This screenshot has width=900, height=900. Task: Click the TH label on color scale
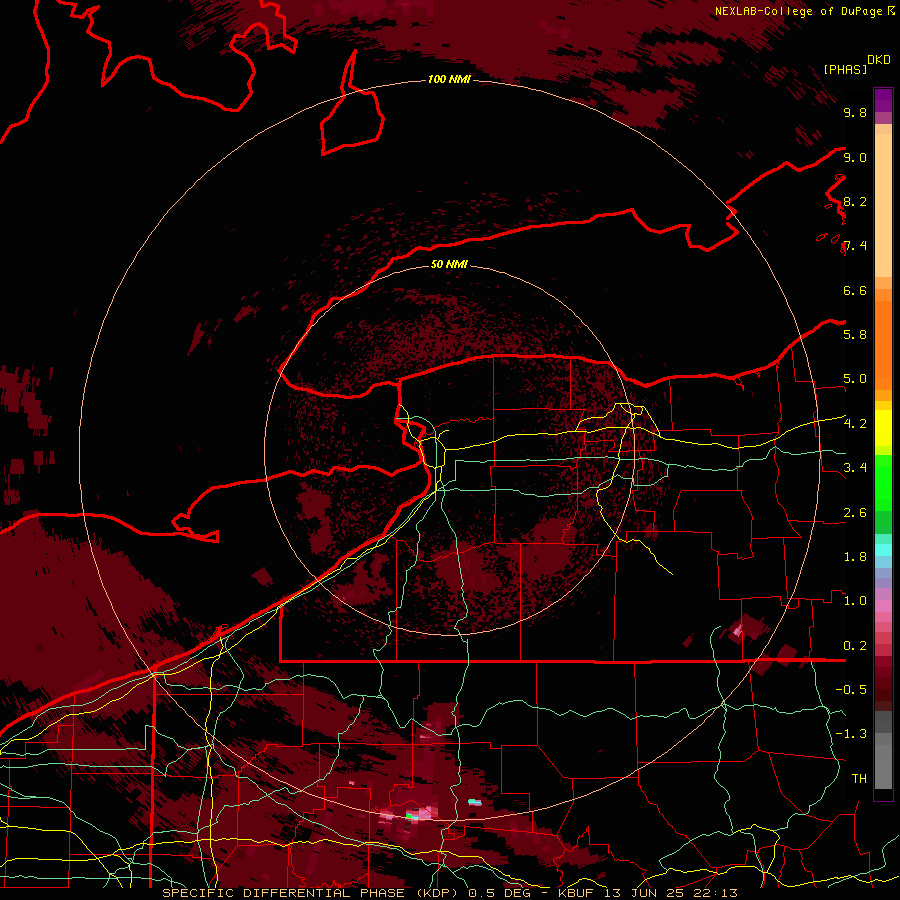point(859,779)
